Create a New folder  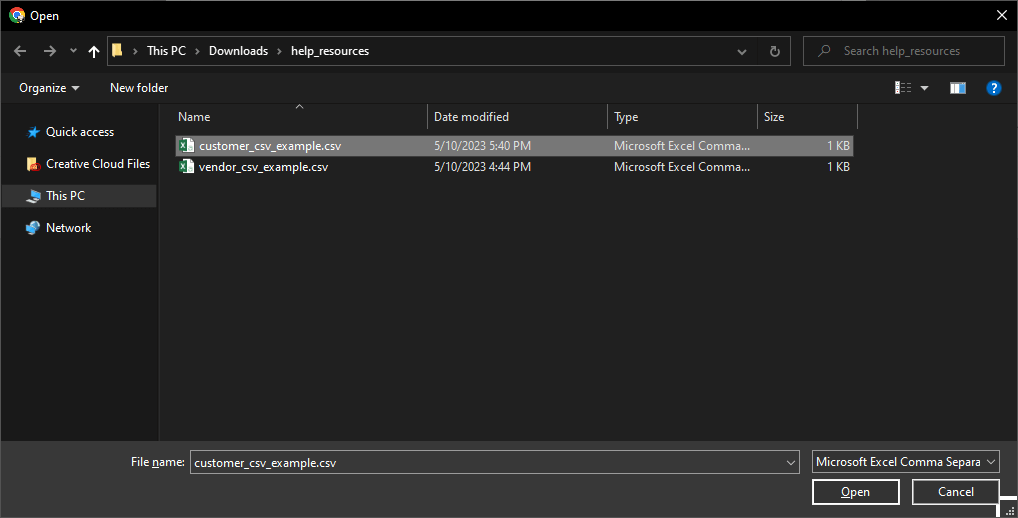click(139, 88)
